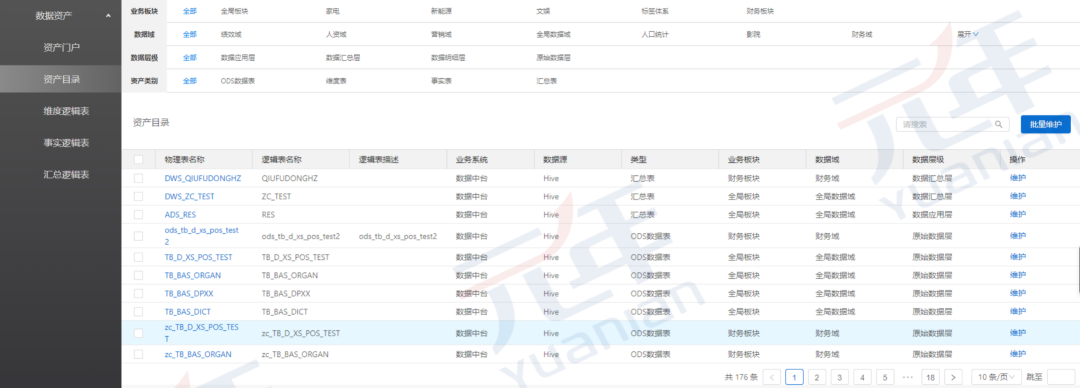The width and height of the screenshot is (1080, 388).
Task: Filter 数据层级 by 数据明细层
Action: click(448, 58)
